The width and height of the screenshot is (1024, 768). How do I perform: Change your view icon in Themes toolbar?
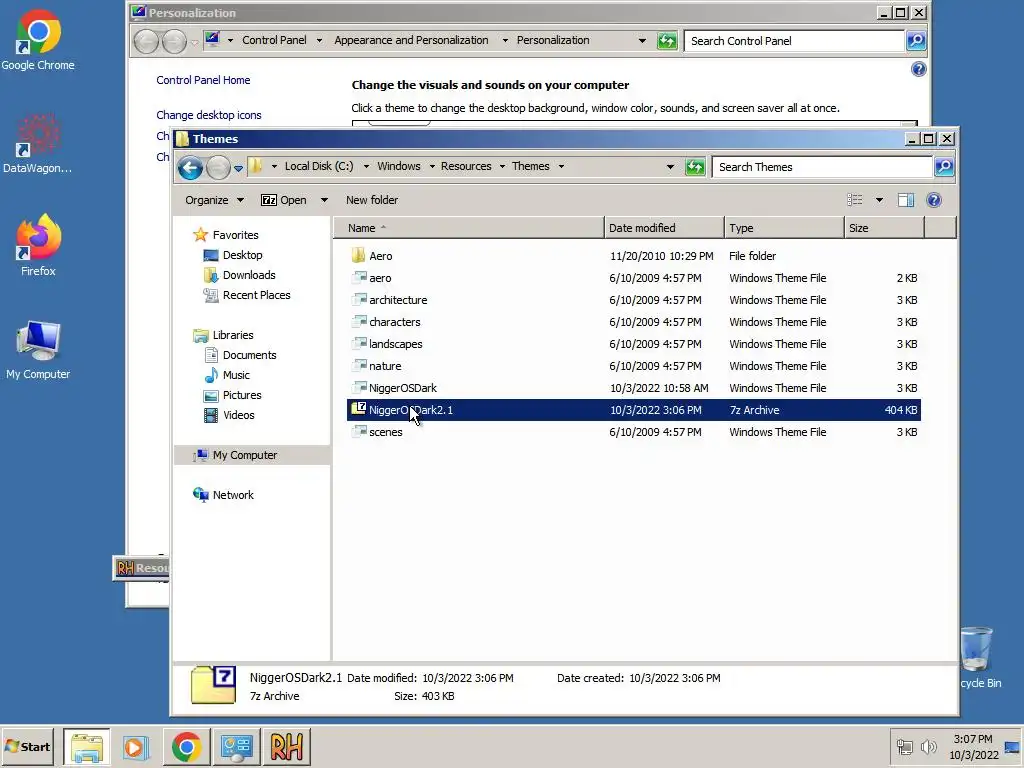pyautogui.click(x=855, y=200)
